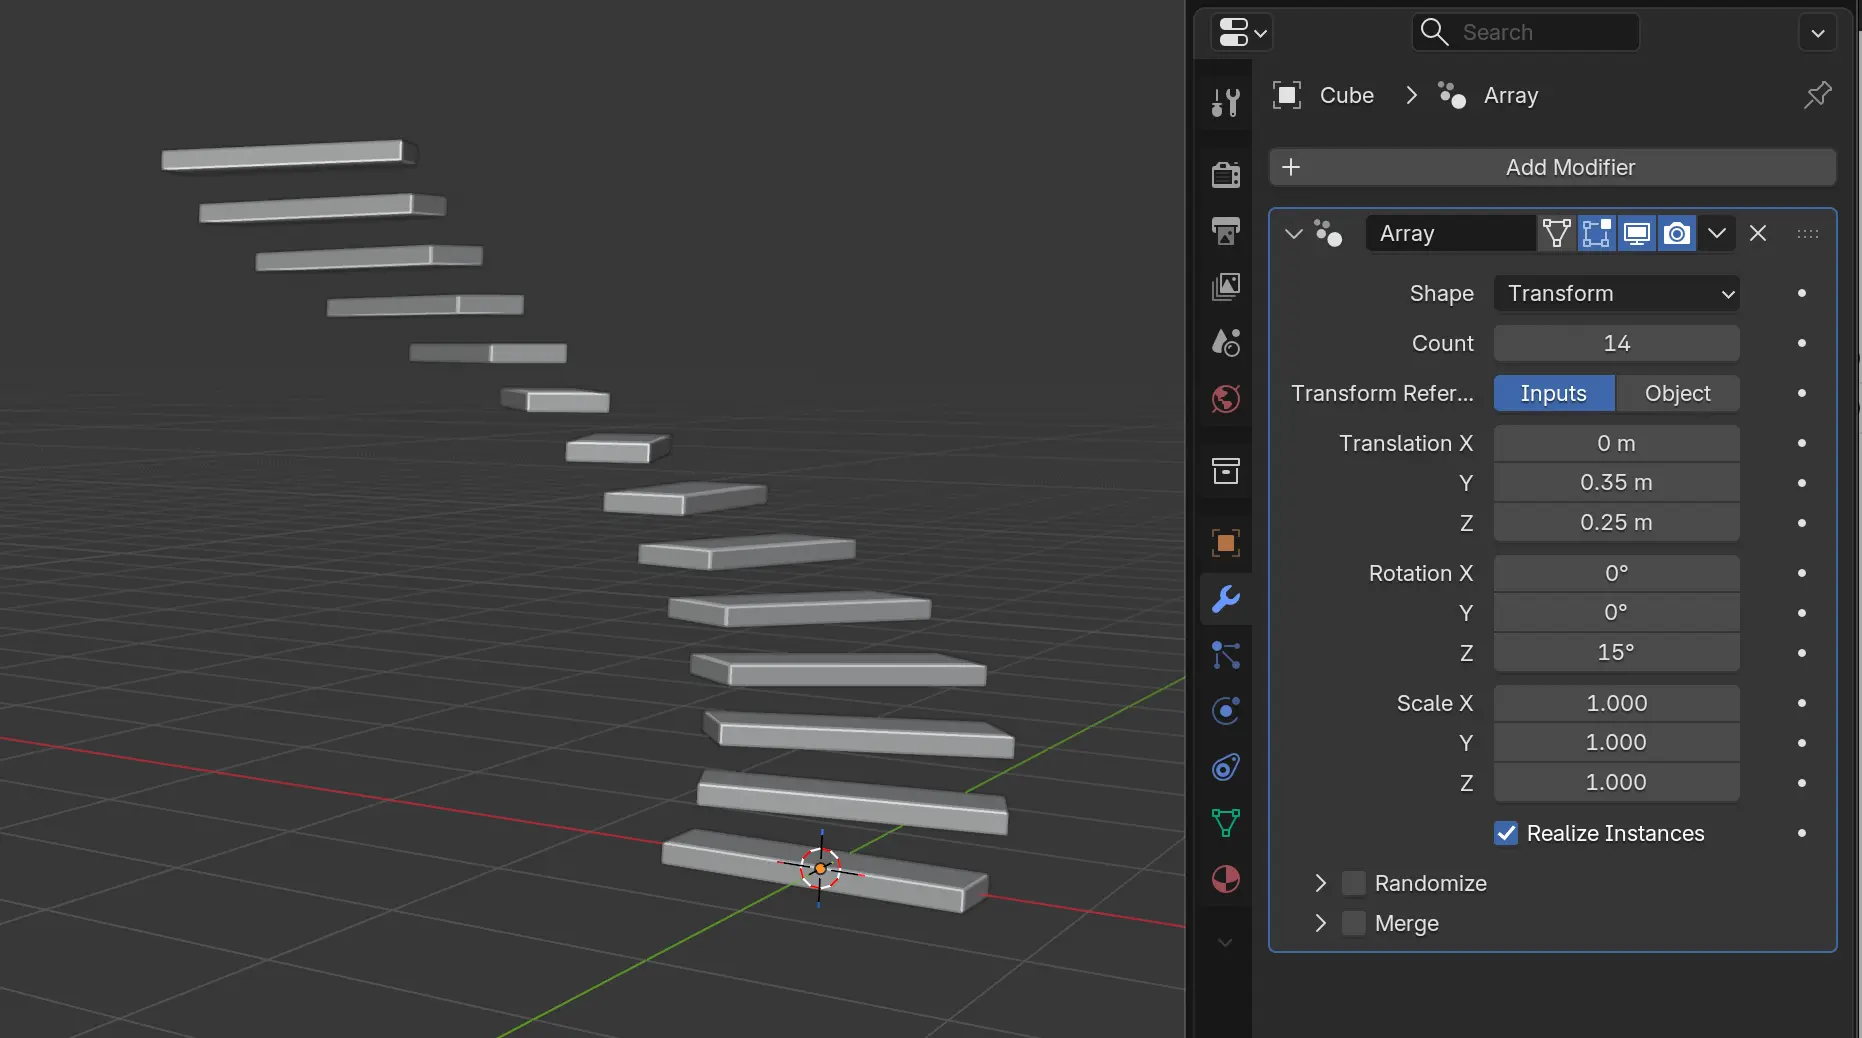Click the Rotation Y field
The image size is (1862, 1038).
[x=1617, y=612]
